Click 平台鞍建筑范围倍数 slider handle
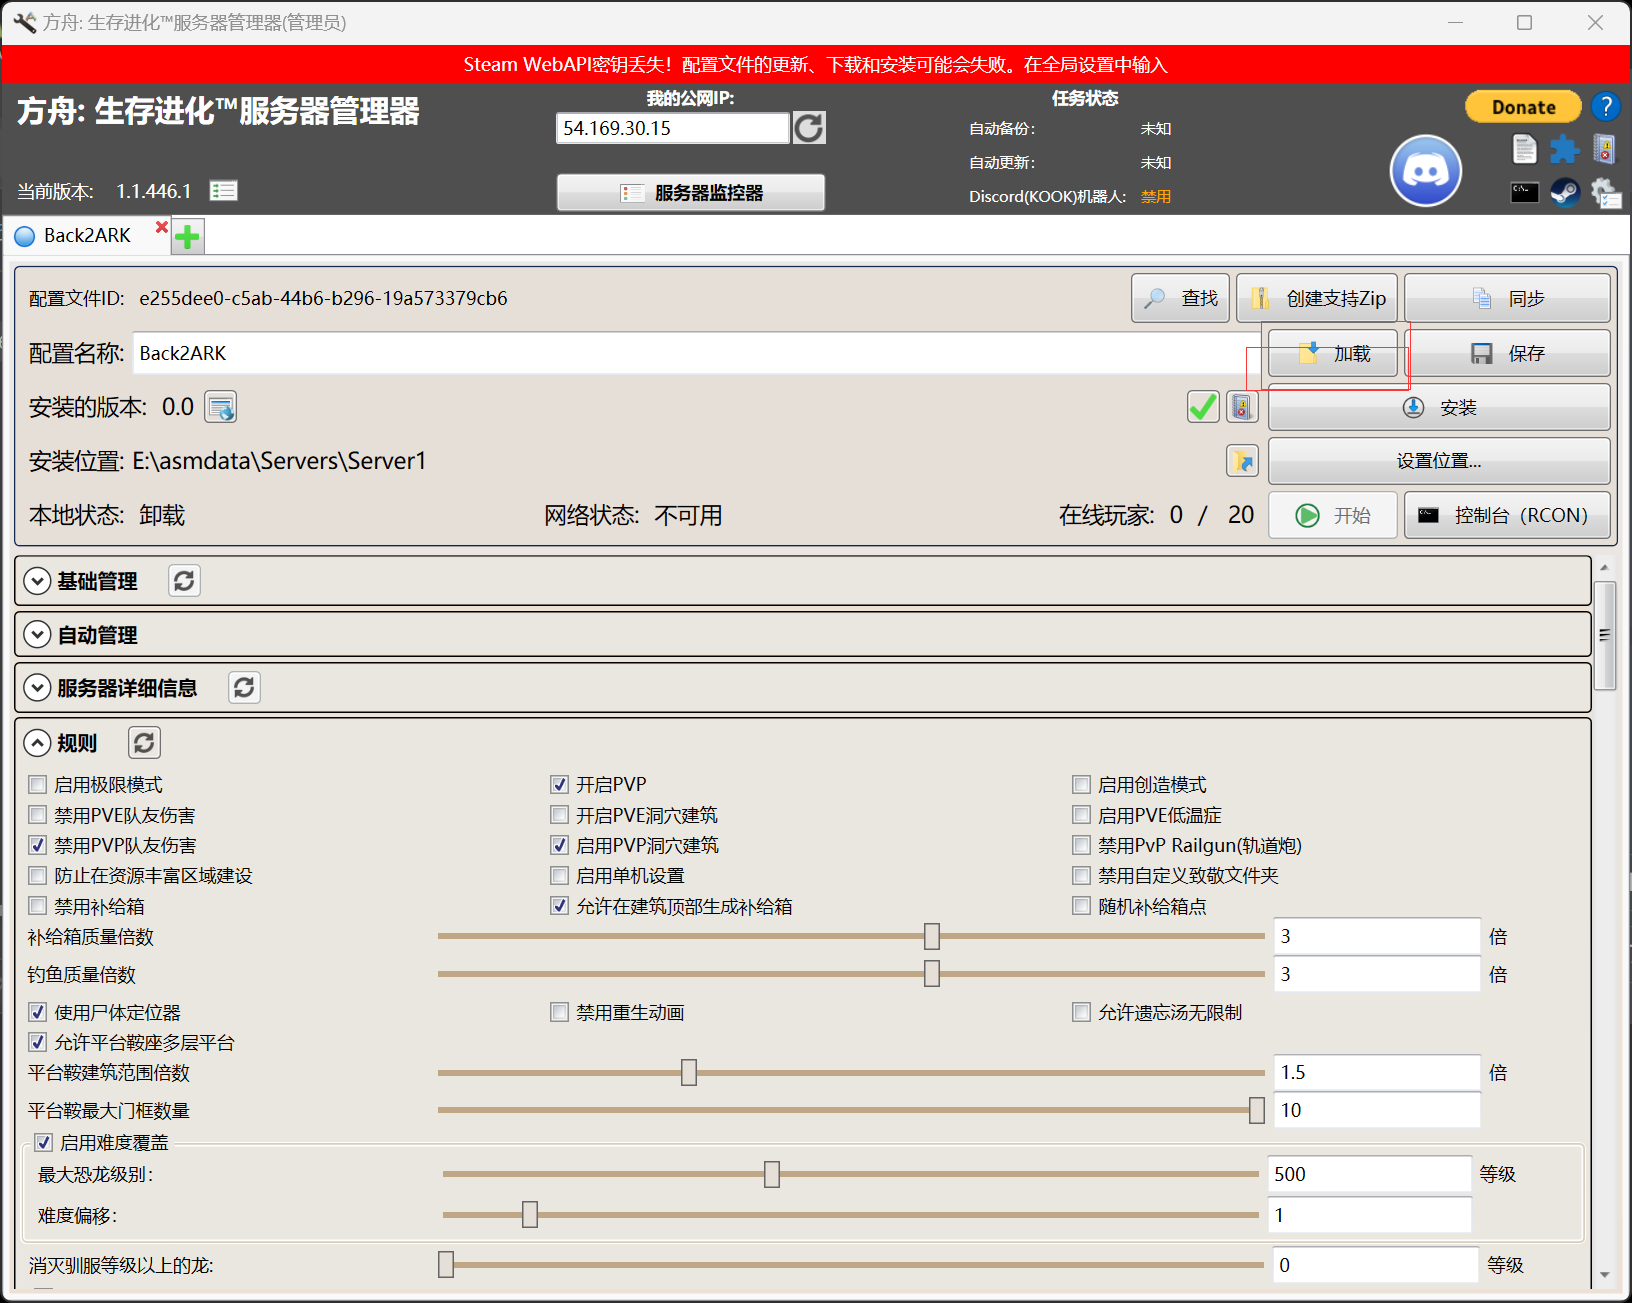 689,1072
